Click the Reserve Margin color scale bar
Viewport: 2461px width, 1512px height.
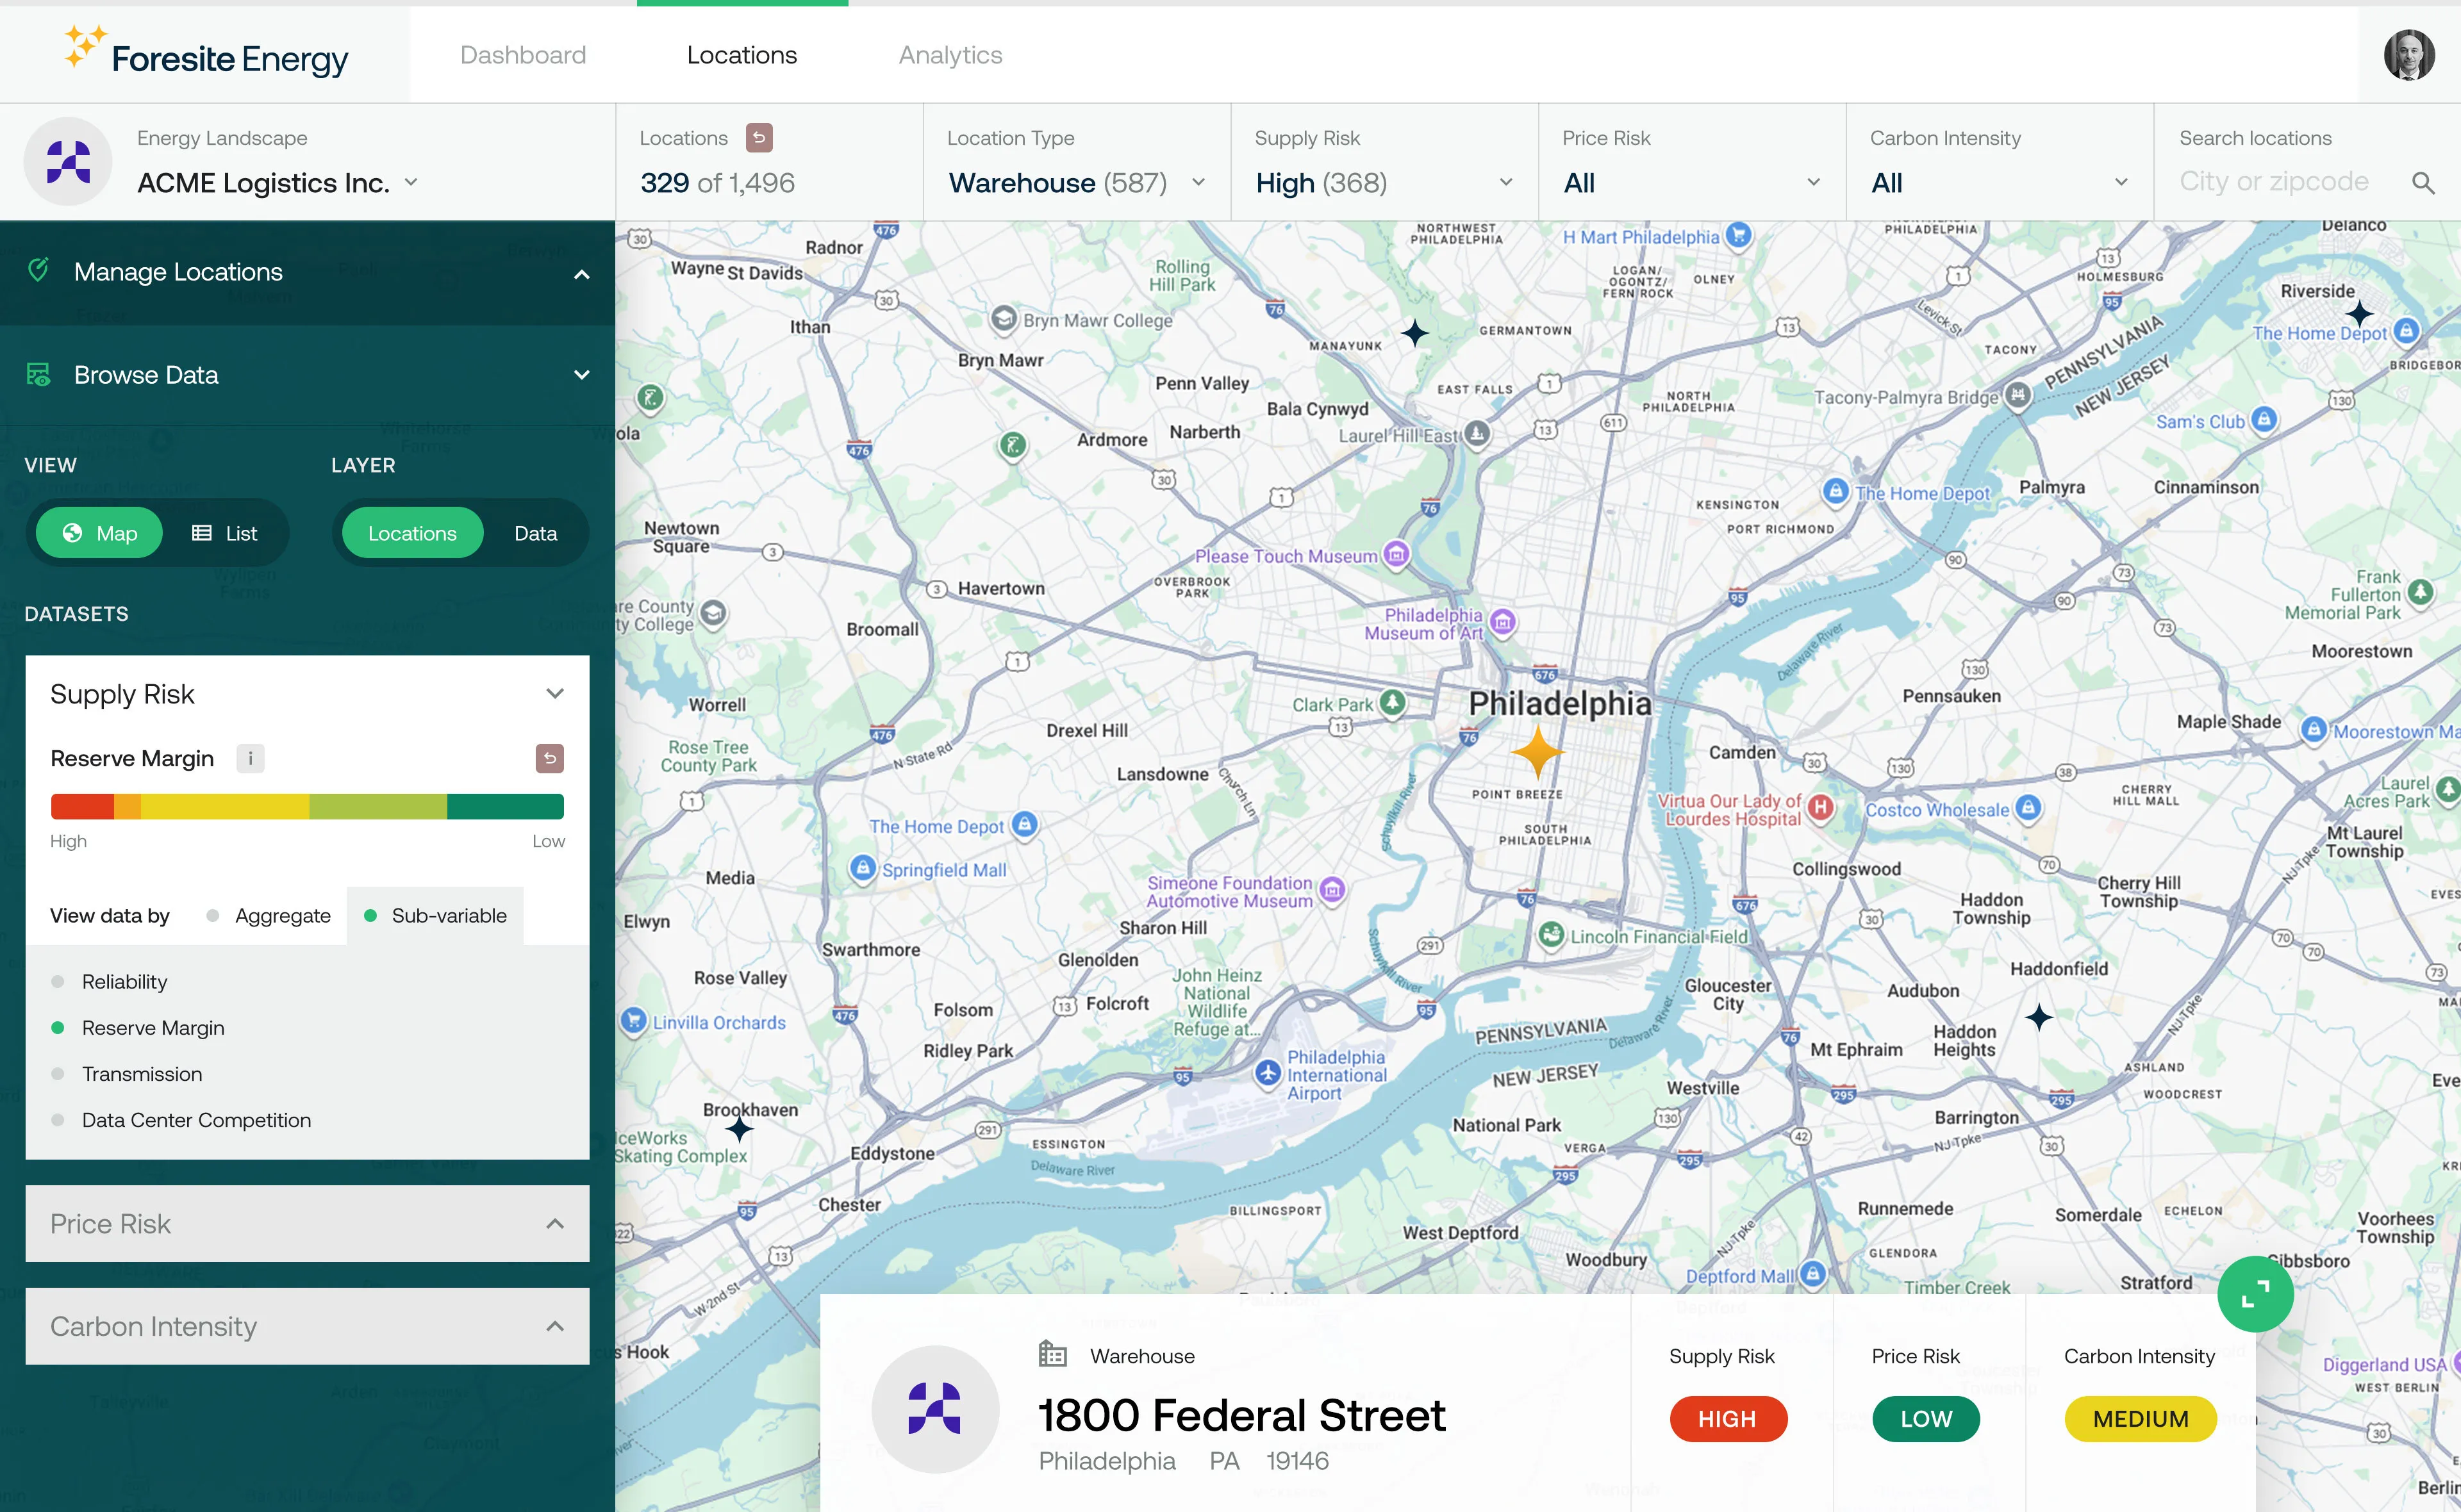click(x=307, y=806)
